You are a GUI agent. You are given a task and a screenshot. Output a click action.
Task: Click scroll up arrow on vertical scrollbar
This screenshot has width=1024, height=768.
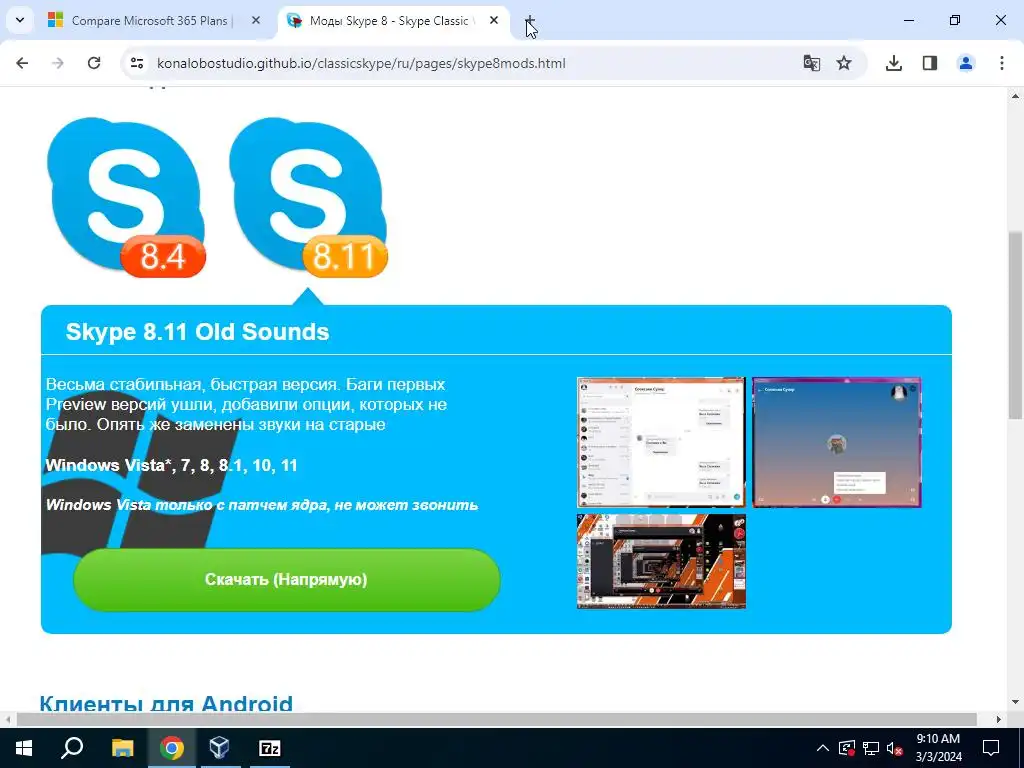(1015, 95)
